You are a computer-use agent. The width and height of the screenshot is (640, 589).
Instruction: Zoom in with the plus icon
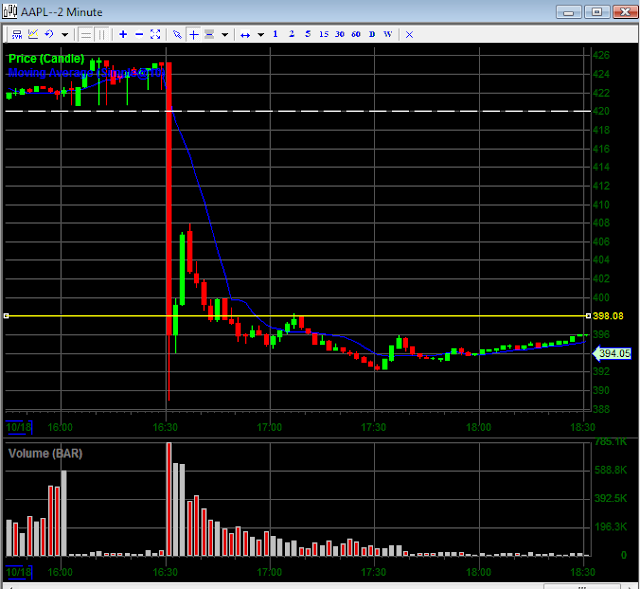pyautogui.click(x=123, y=34)
